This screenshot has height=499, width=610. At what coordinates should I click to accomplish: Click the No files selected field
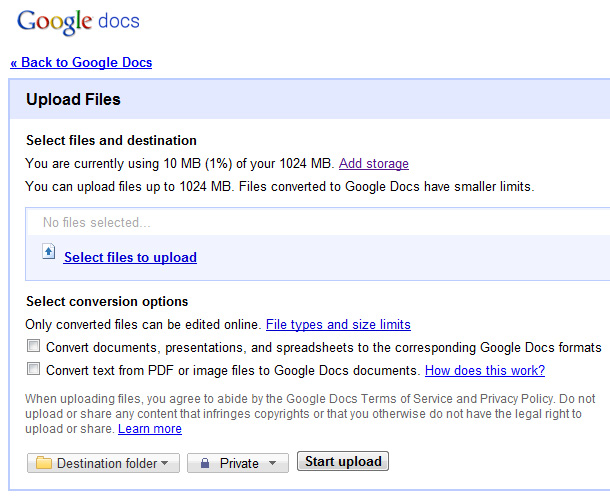(x=319, y=222)
